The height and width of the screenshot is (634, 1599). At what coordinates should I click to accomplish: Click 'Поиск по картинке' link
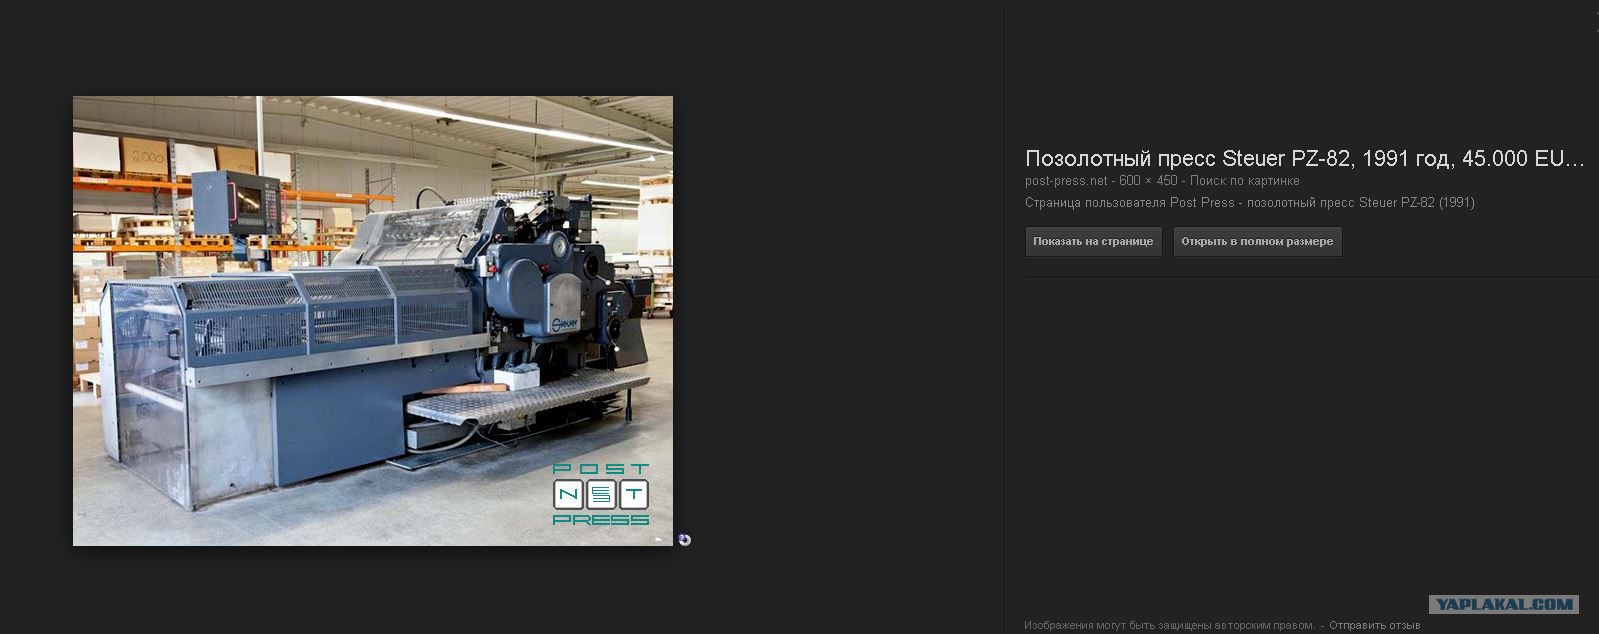1245,181
